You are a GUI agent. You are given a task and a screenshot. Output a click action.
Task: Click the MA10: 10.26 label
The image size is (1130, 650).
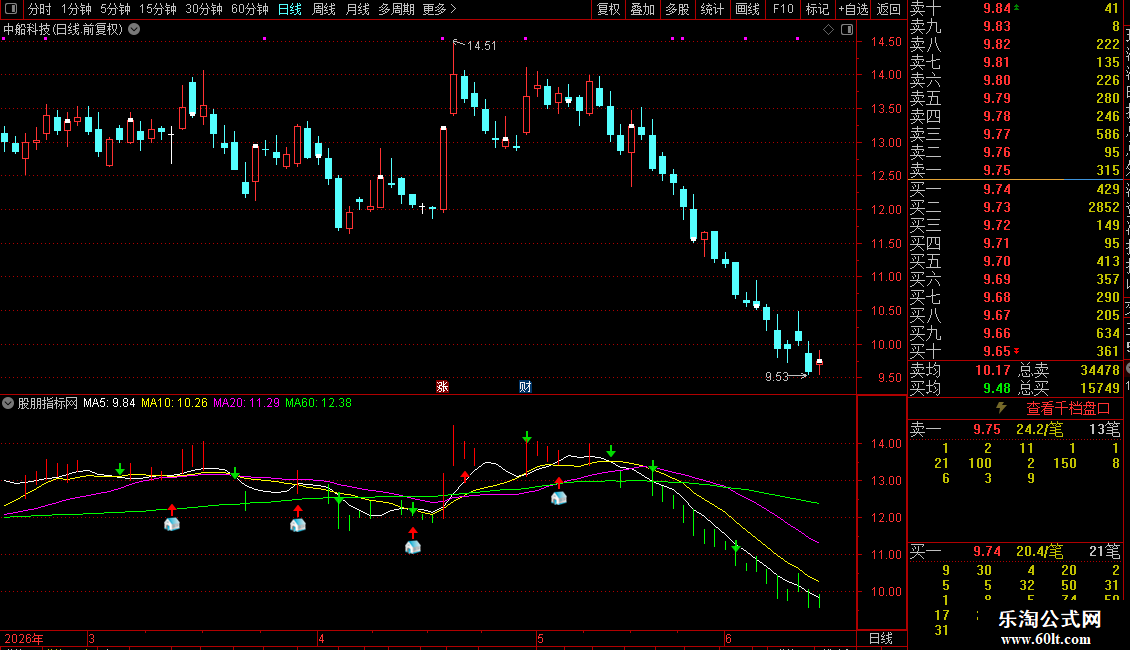click(x=174, y=403)
